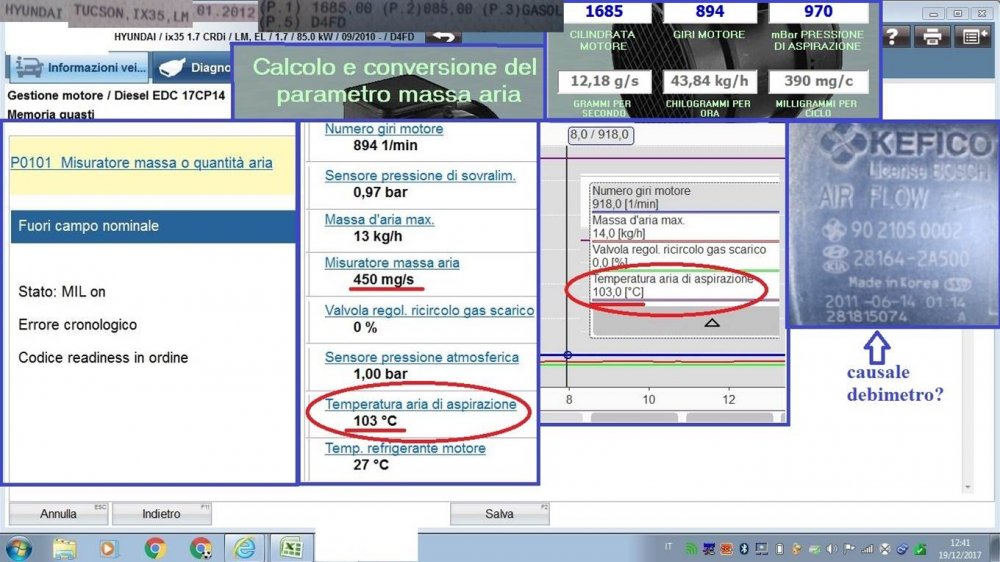Click the protocol list icon at top right
This screenshot has height=562, width=1000.
click(x=970, y=37)
